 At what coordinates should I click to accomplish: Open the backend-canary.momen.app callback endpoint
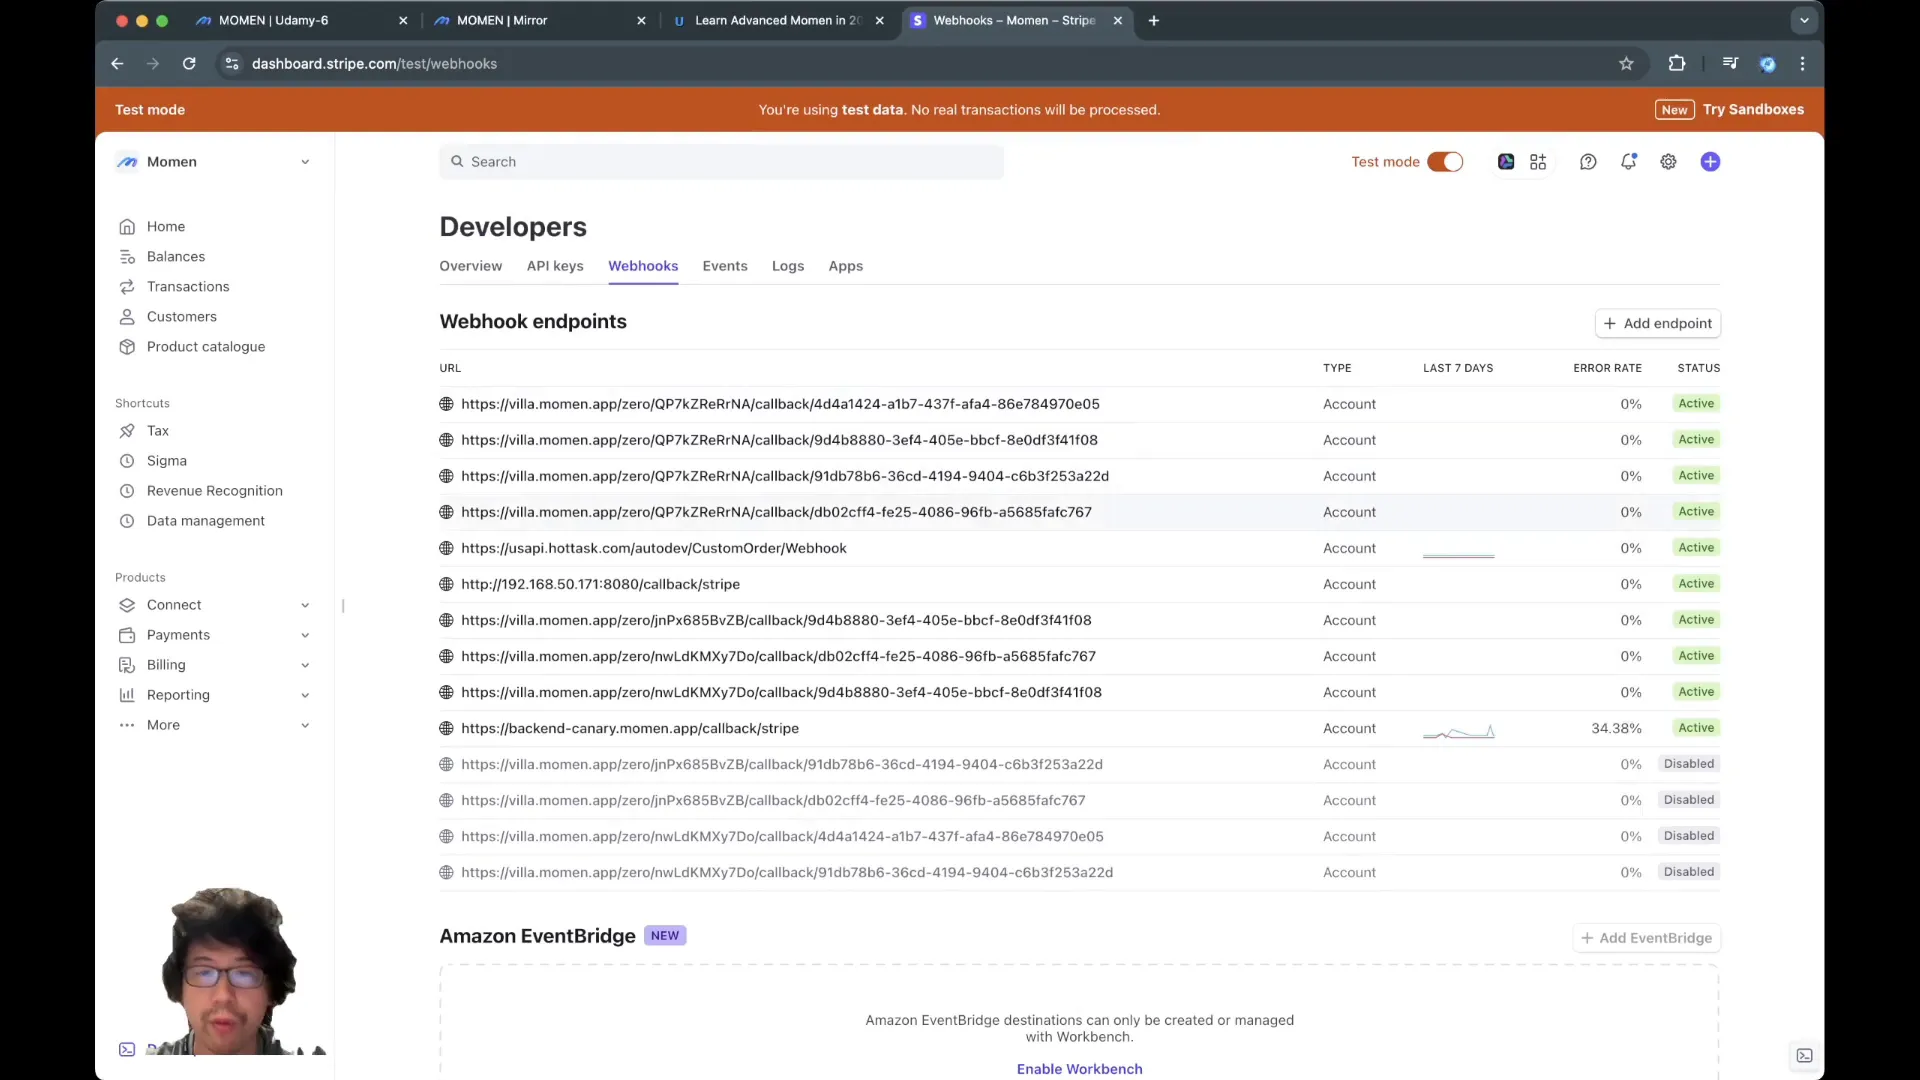point(629,728)
